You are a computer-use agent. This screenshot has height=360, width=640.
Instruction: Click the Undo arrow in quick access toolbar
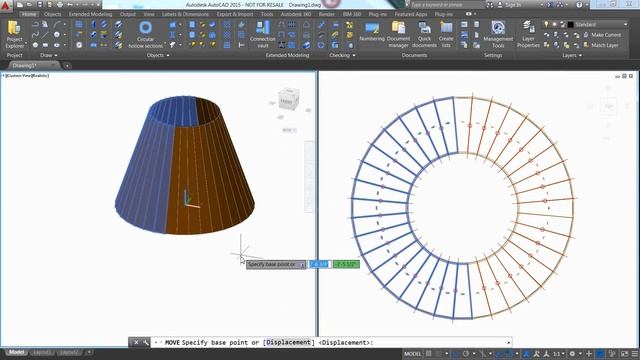70,4
